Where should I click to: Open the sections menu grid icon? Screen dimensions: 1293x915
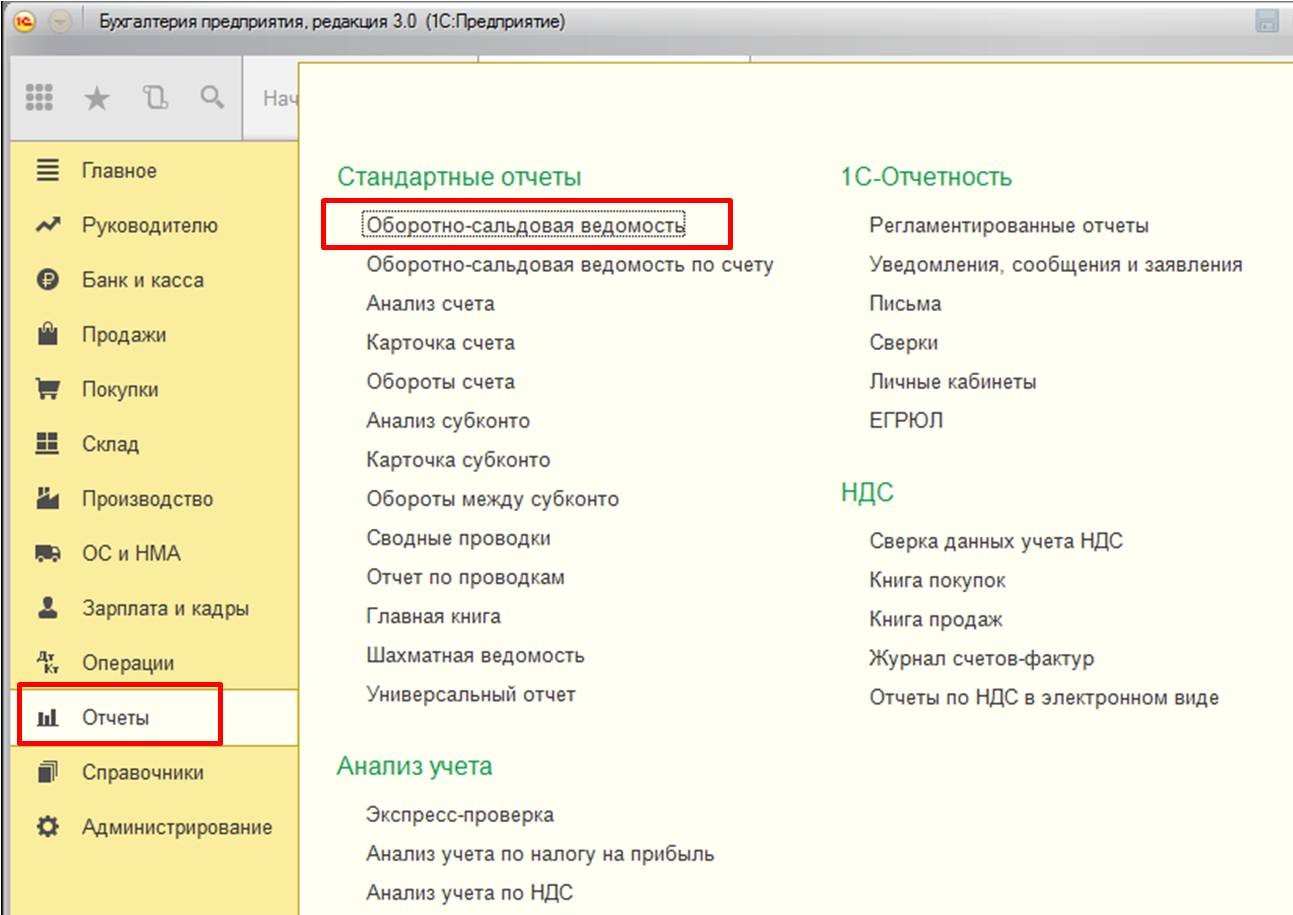[39, 97]
